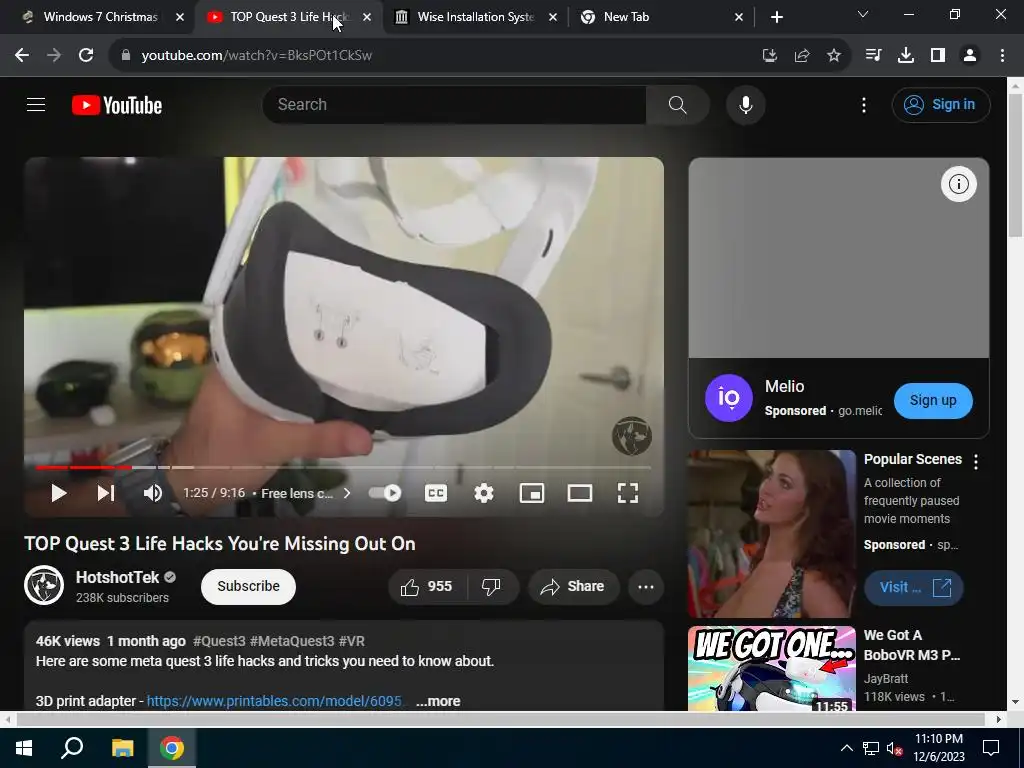Share this page icon in address bar
The width and height of the screenshot is (1024, 768).
pyautogui.click(x=802, y=56)
